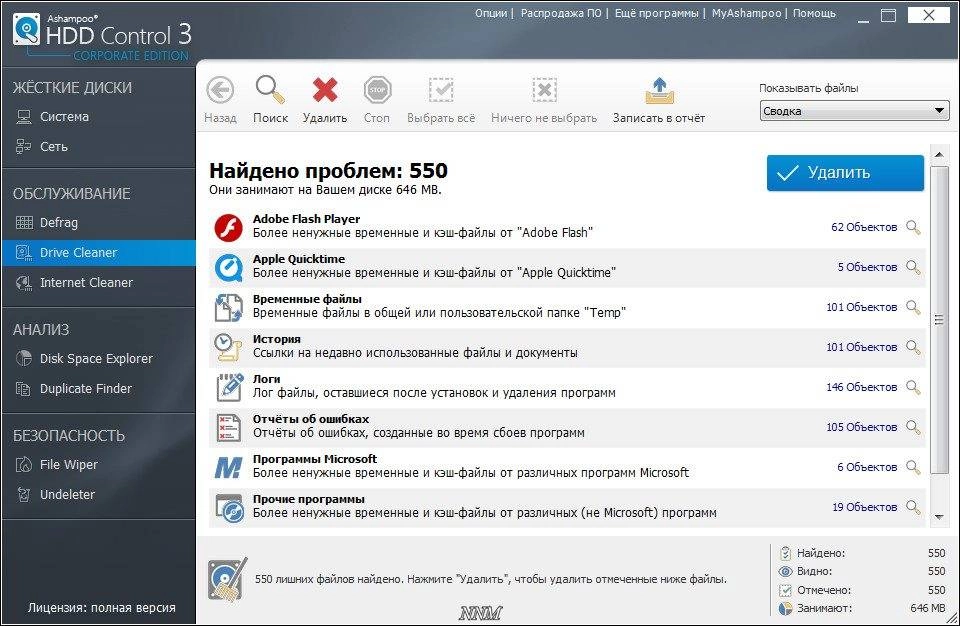Open the 5 Объектов link
Viewport: 960px width, 626px height.
click(867, 267)
